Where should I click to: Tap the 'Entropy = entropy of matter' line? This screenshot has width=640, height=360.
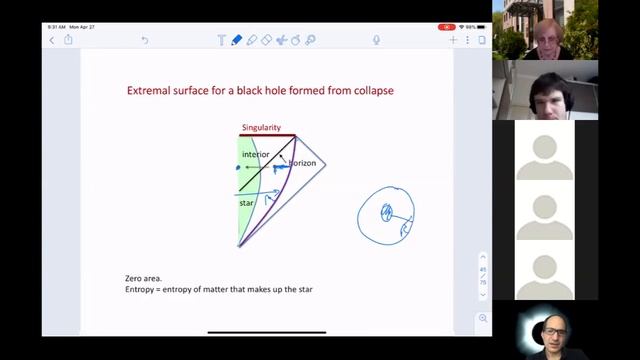219,289
